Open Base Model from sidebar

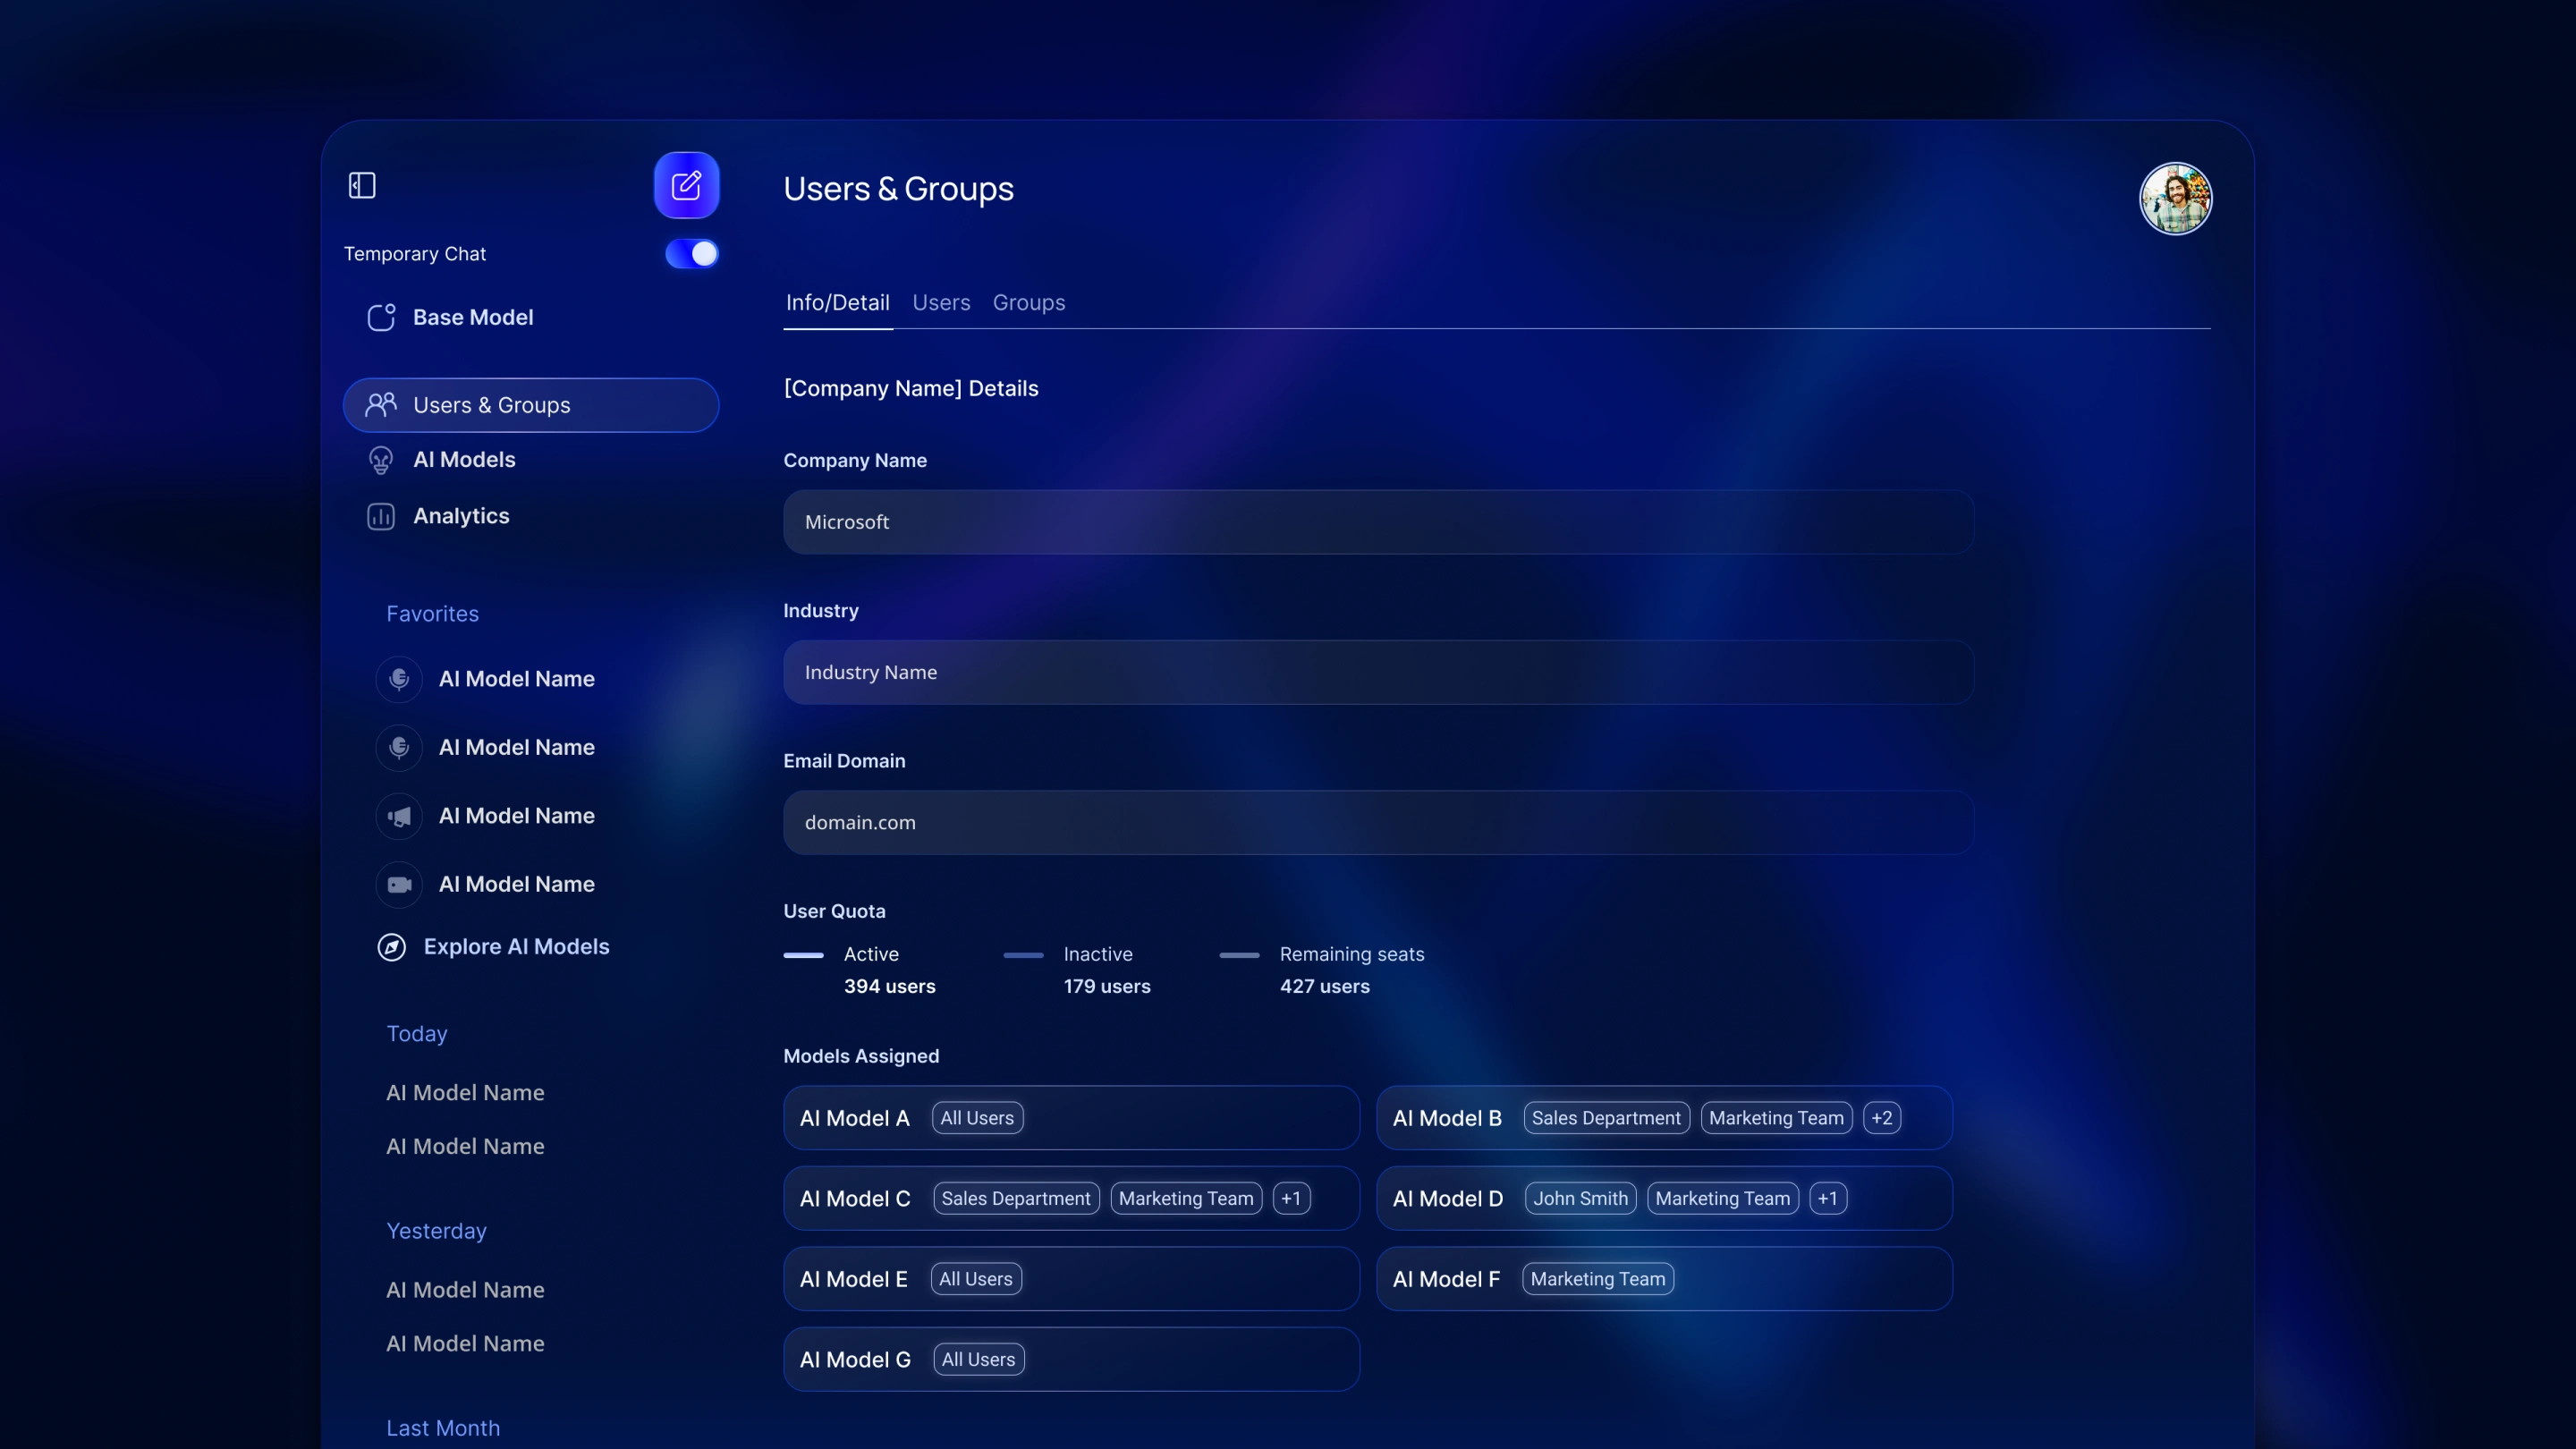tap(472, 317)
